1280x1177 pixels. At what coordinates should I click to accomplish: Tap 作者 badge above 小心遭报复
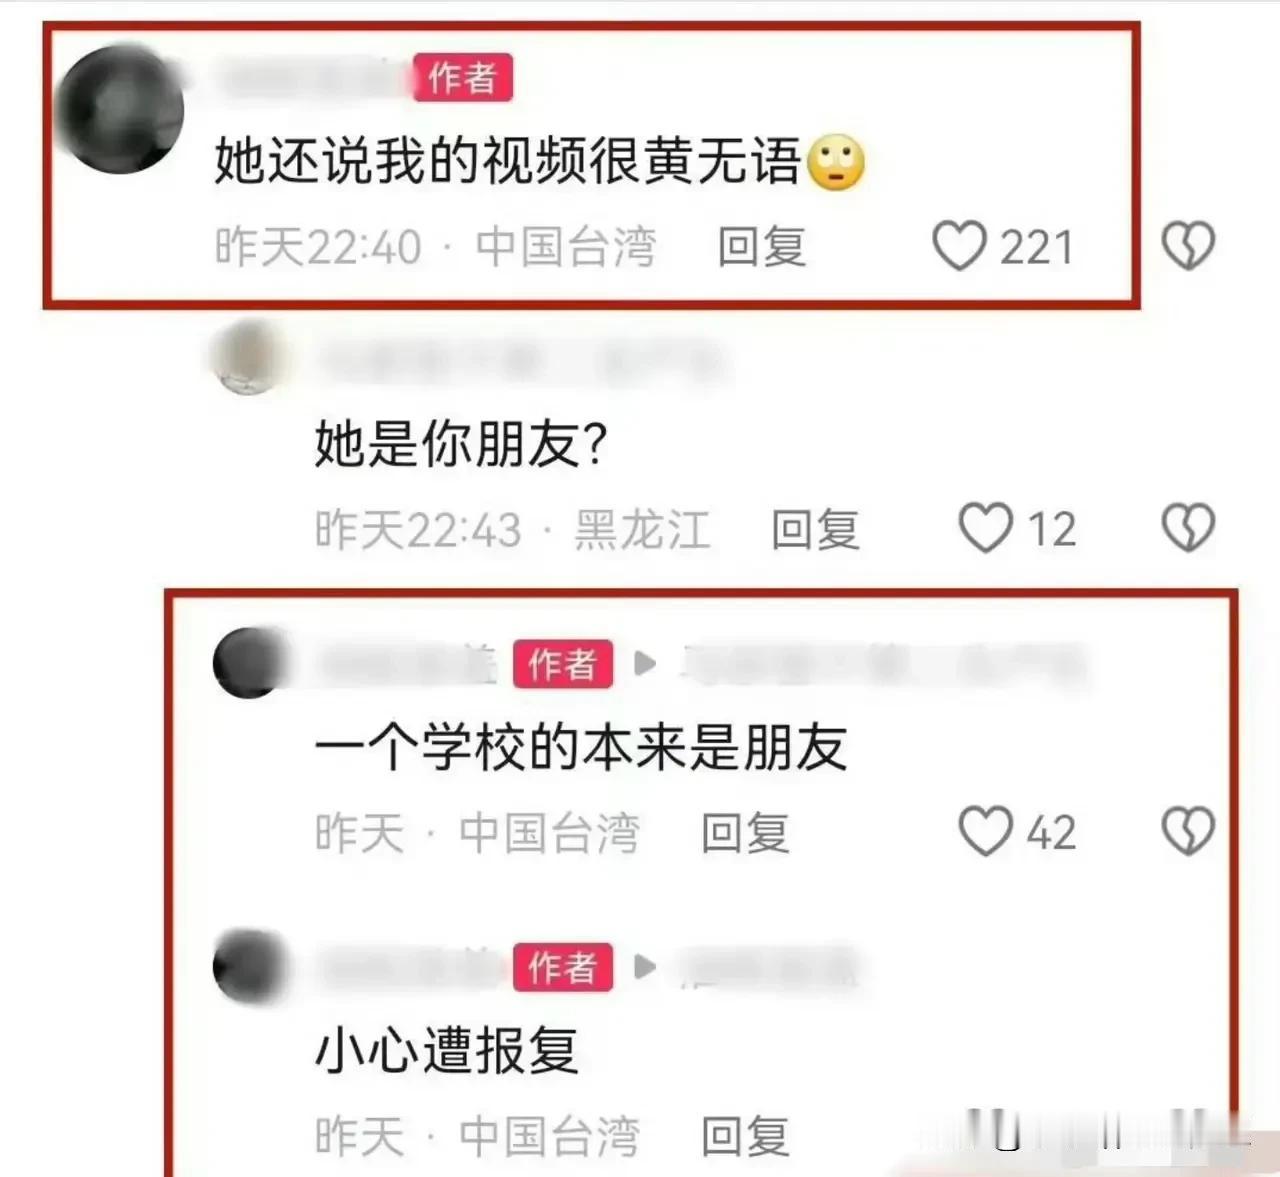[x=563, y=967]
